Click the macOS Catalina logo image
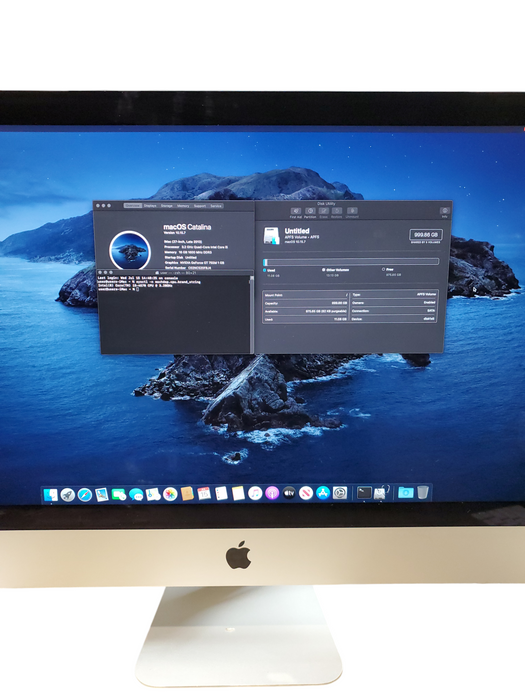This screenshot has width=525, height=700. [130, 250]
